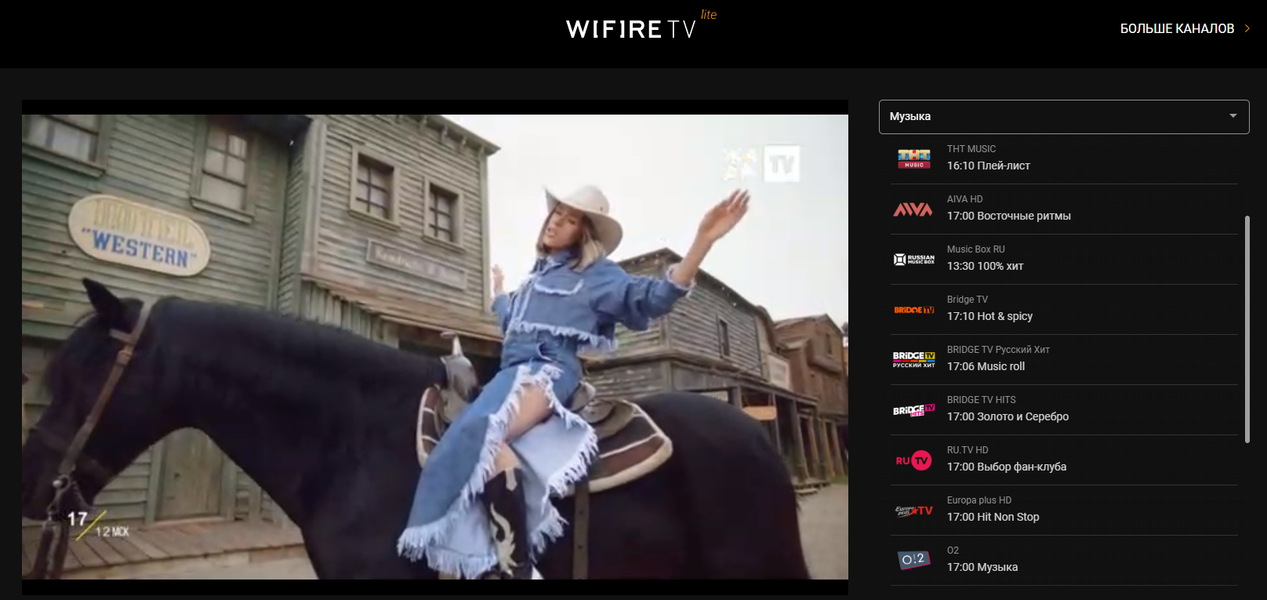Click the Музыка dropdown arrow
The height and width of the screenshot is (600, 1267).
tap(1233, 117)
